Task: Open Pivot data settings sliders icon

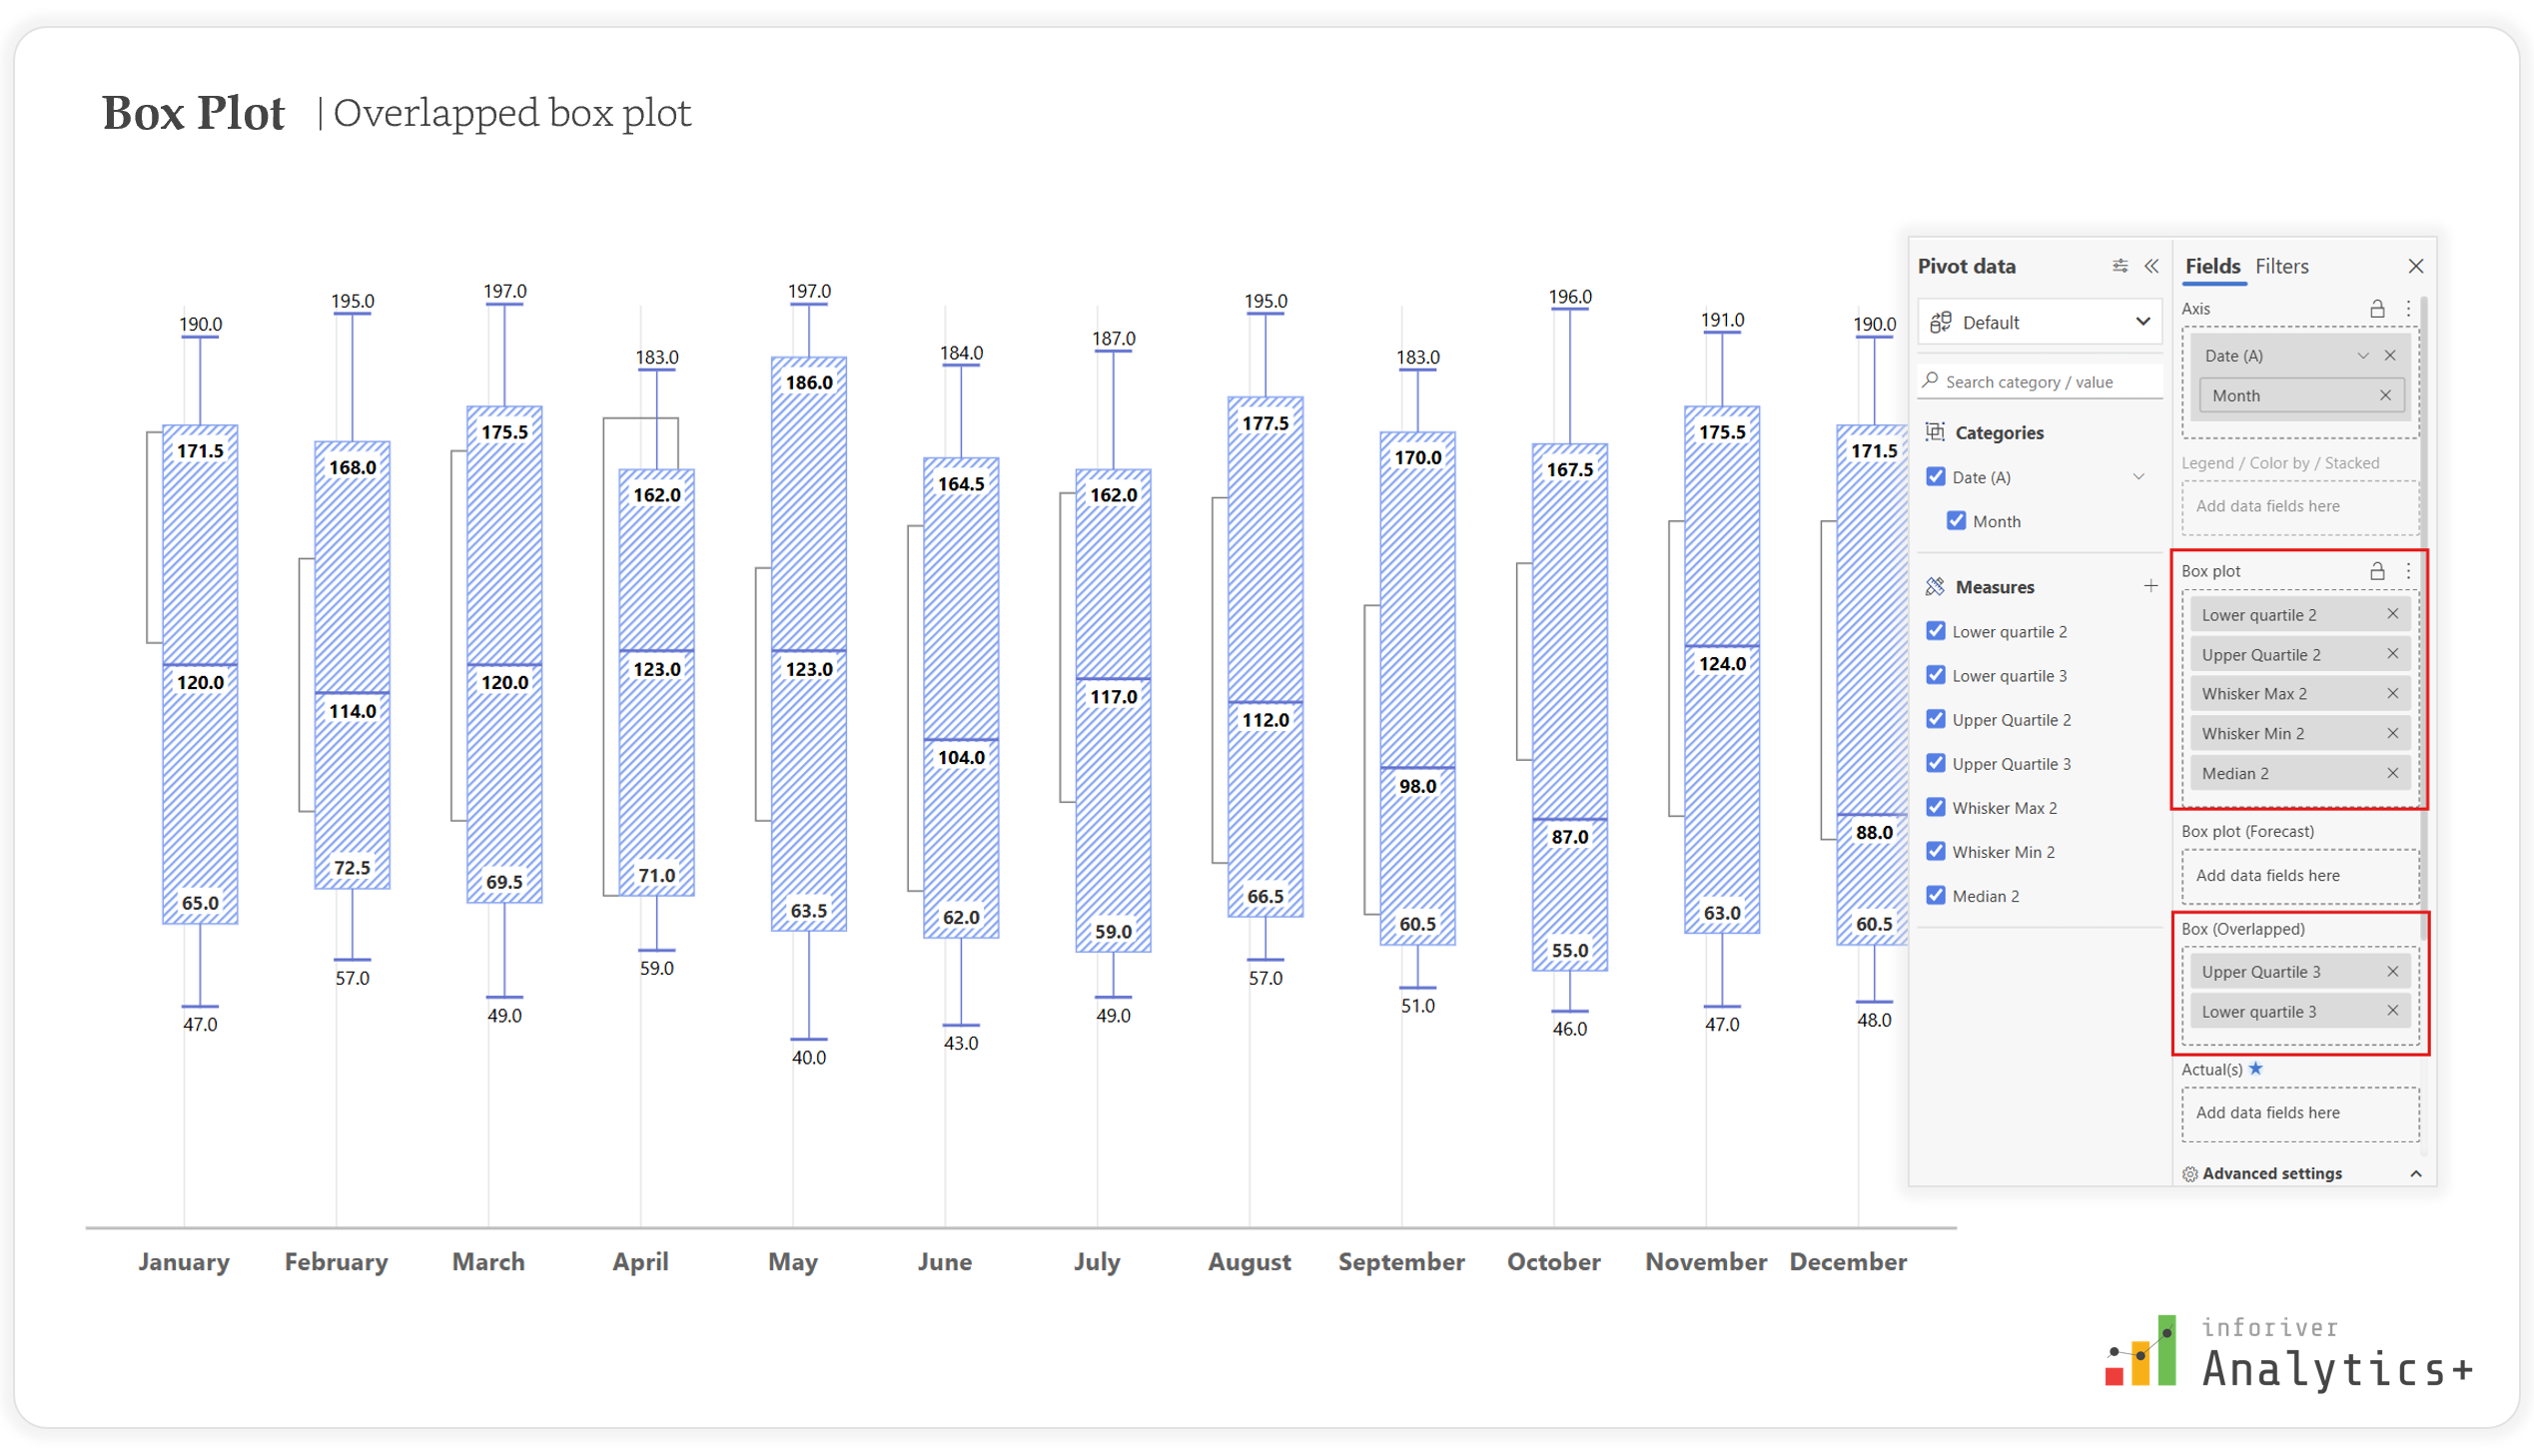Action: [x=2119, y=266]
